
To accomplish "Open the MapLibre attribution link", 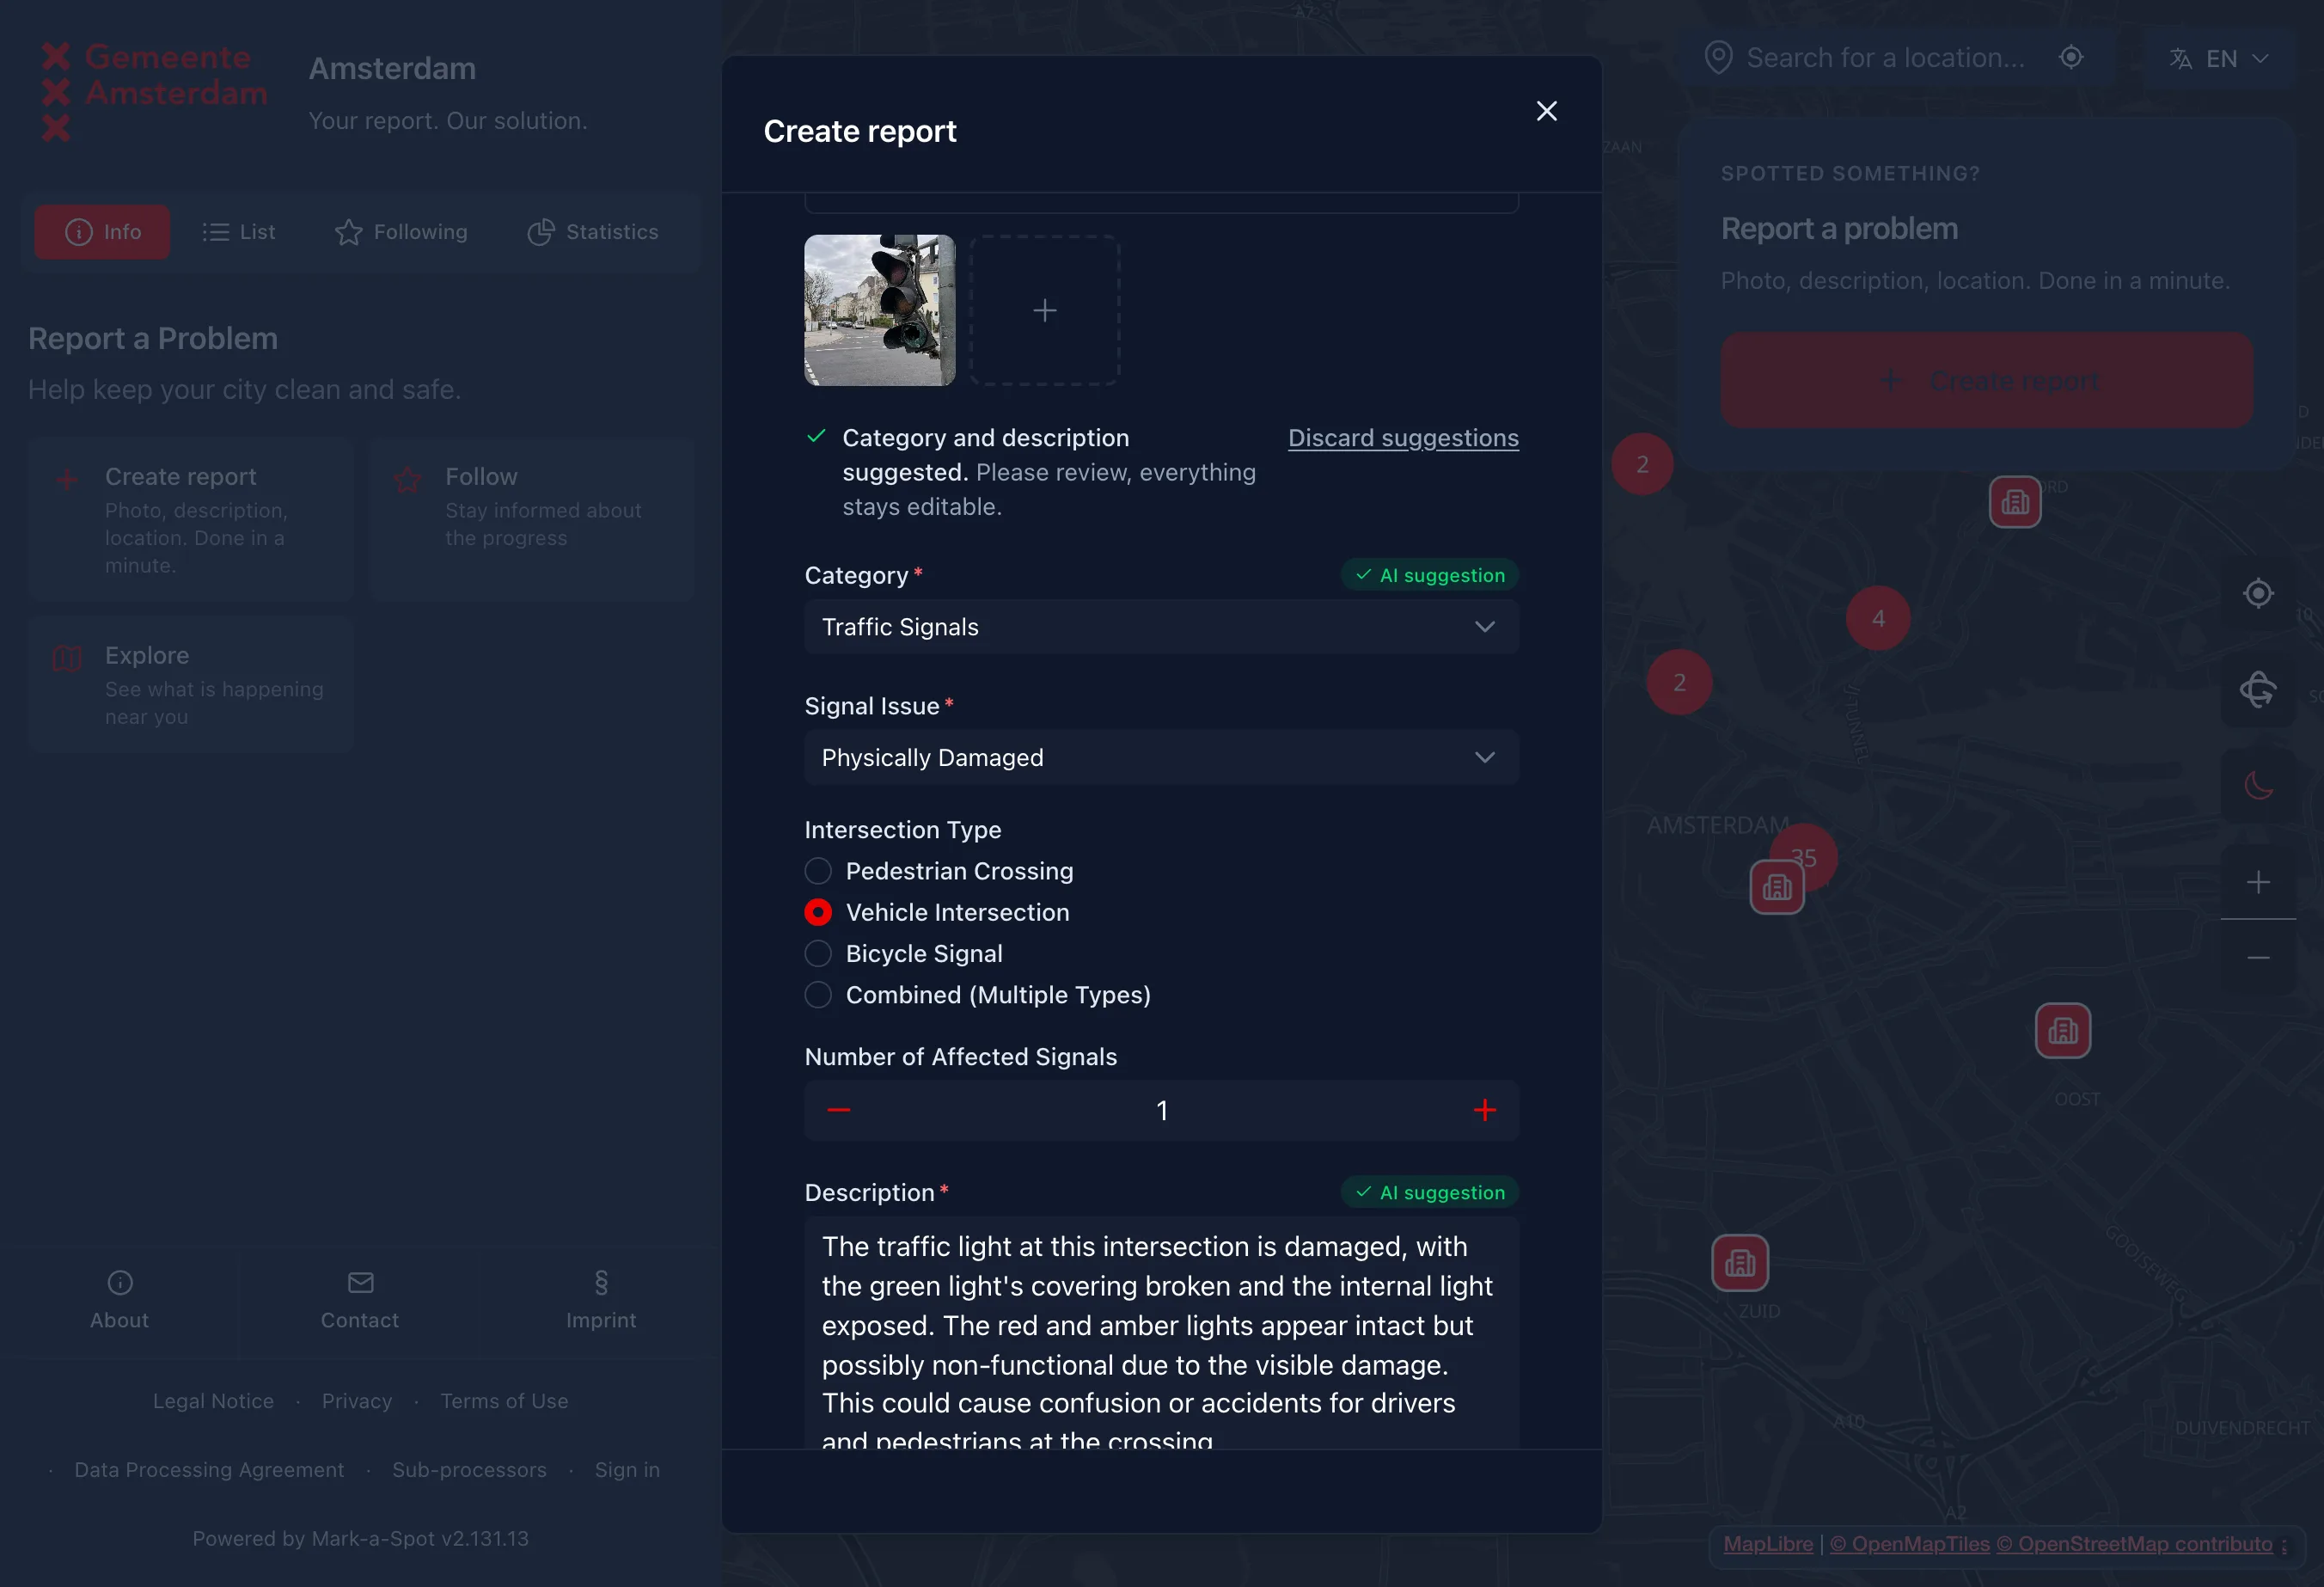I will [x=1767, y=1544].
